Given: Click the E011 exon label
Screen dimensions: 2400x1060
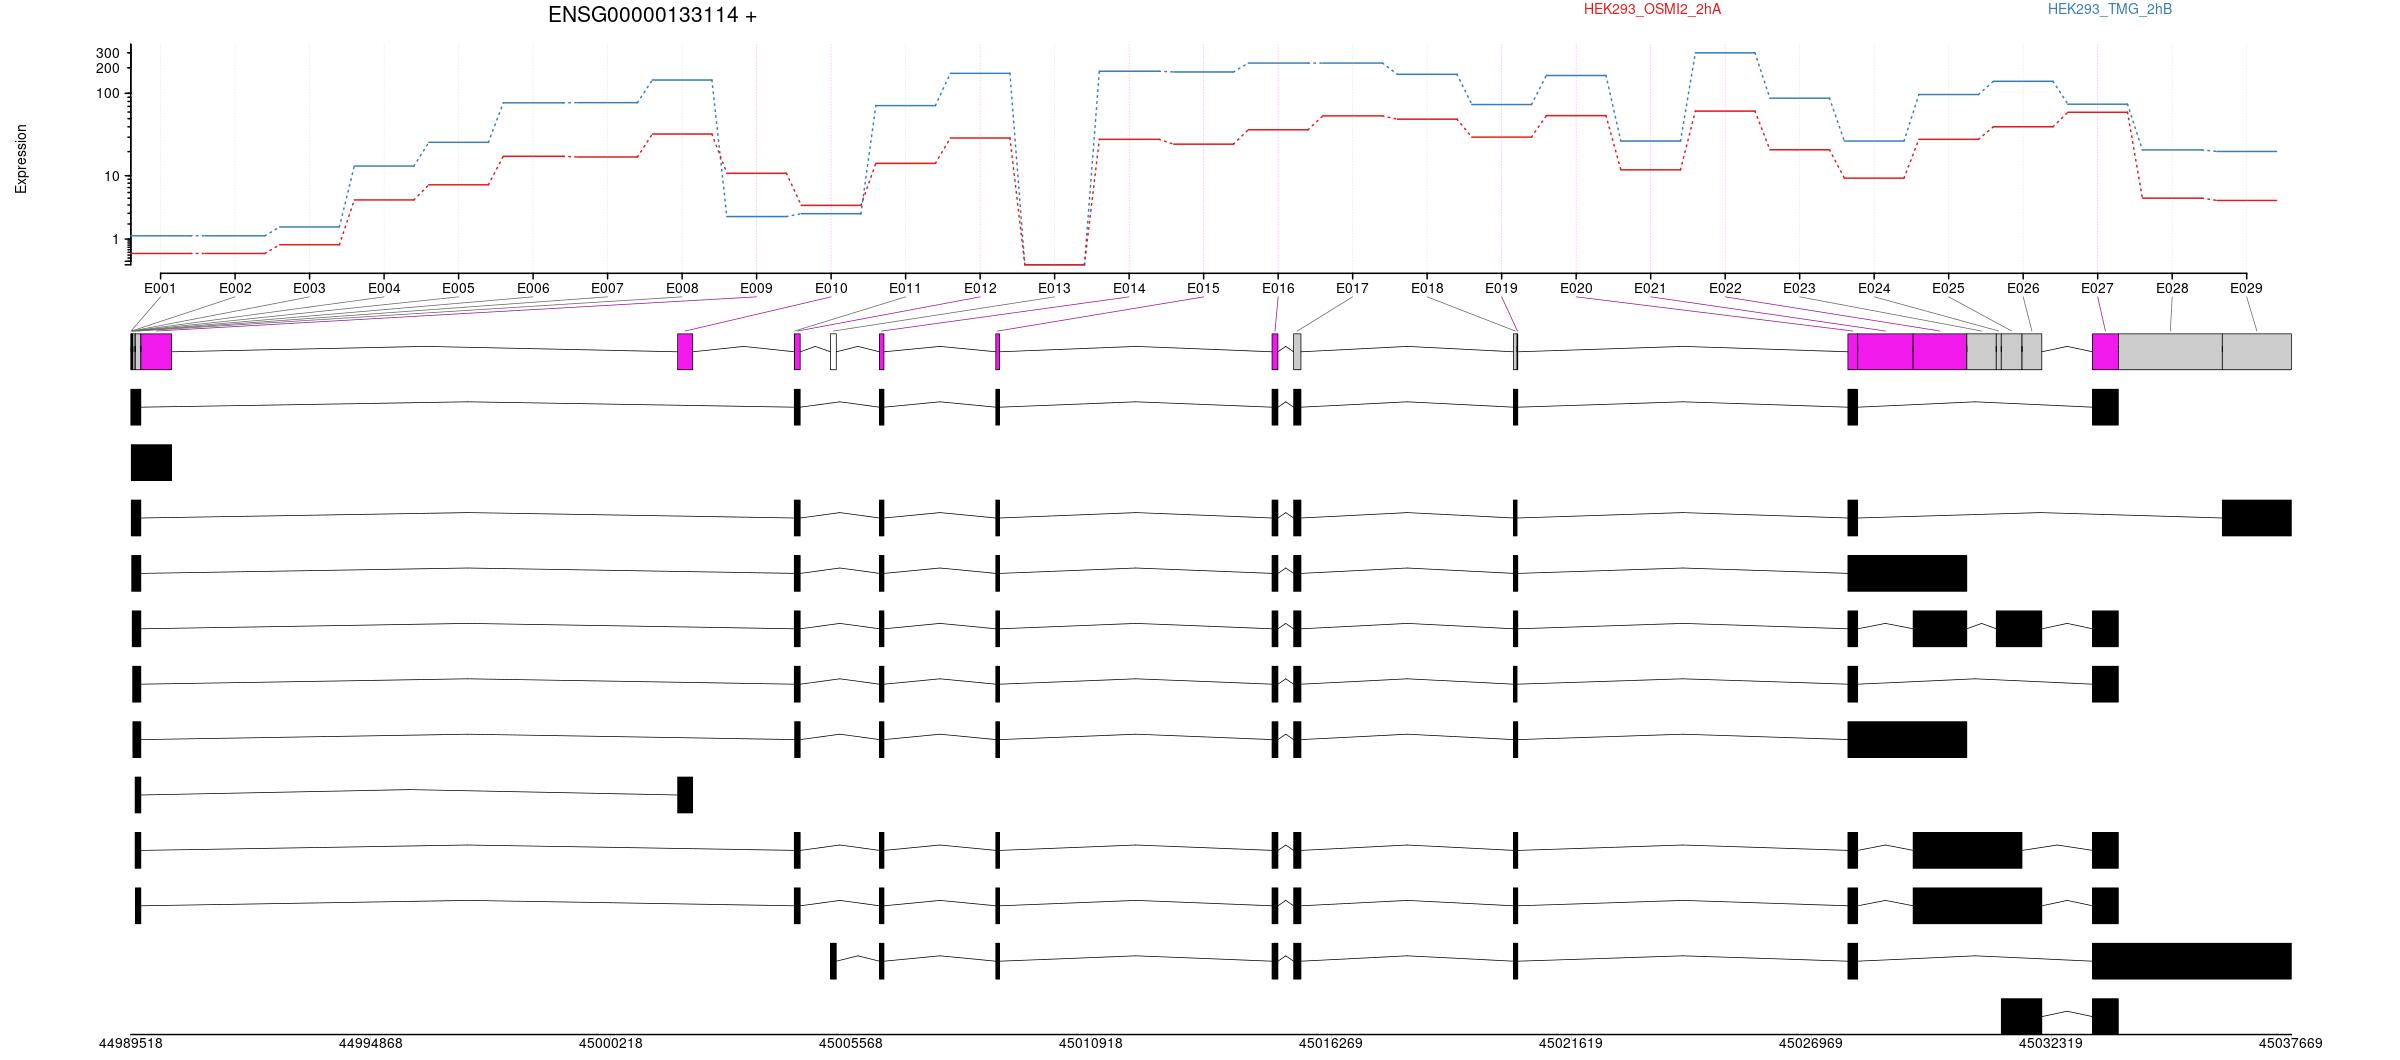Looking at the screenshot, I should 905,288.
